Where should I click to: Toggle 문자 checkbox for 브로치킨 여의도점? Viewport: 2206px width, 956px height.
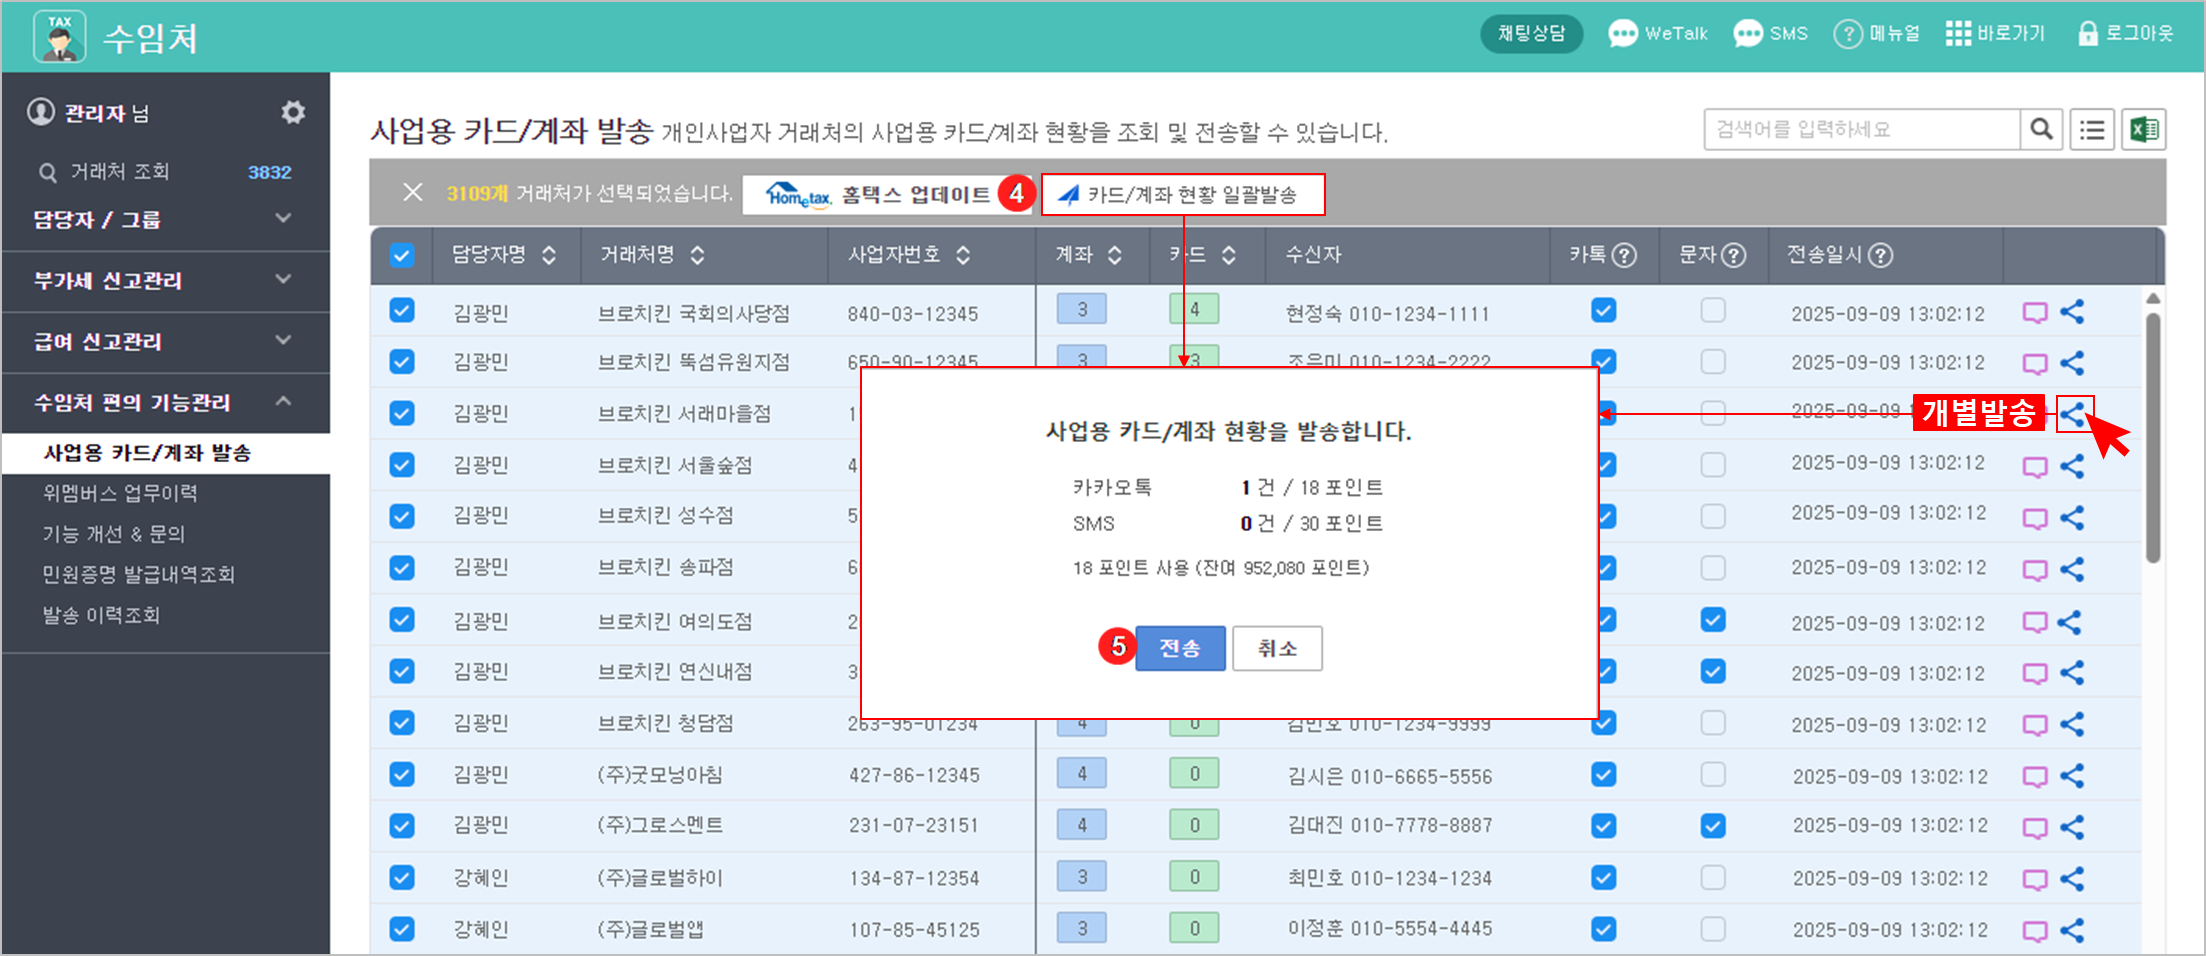(x=1713, y=620)
